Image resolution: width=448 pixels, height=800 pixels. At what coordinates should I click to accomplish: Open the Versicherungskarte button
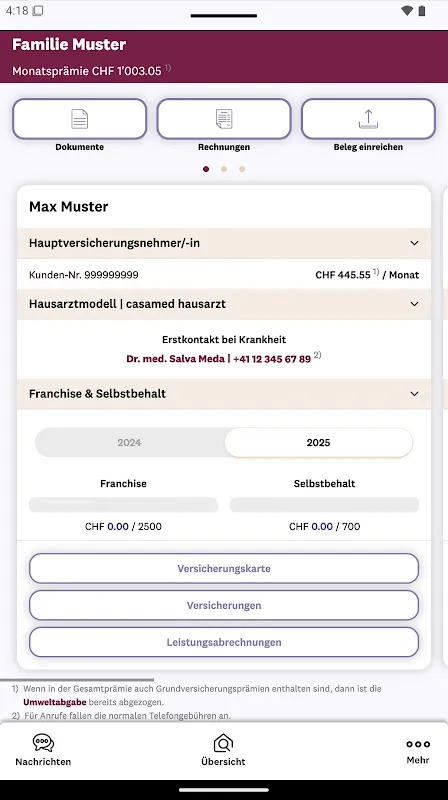224,568
